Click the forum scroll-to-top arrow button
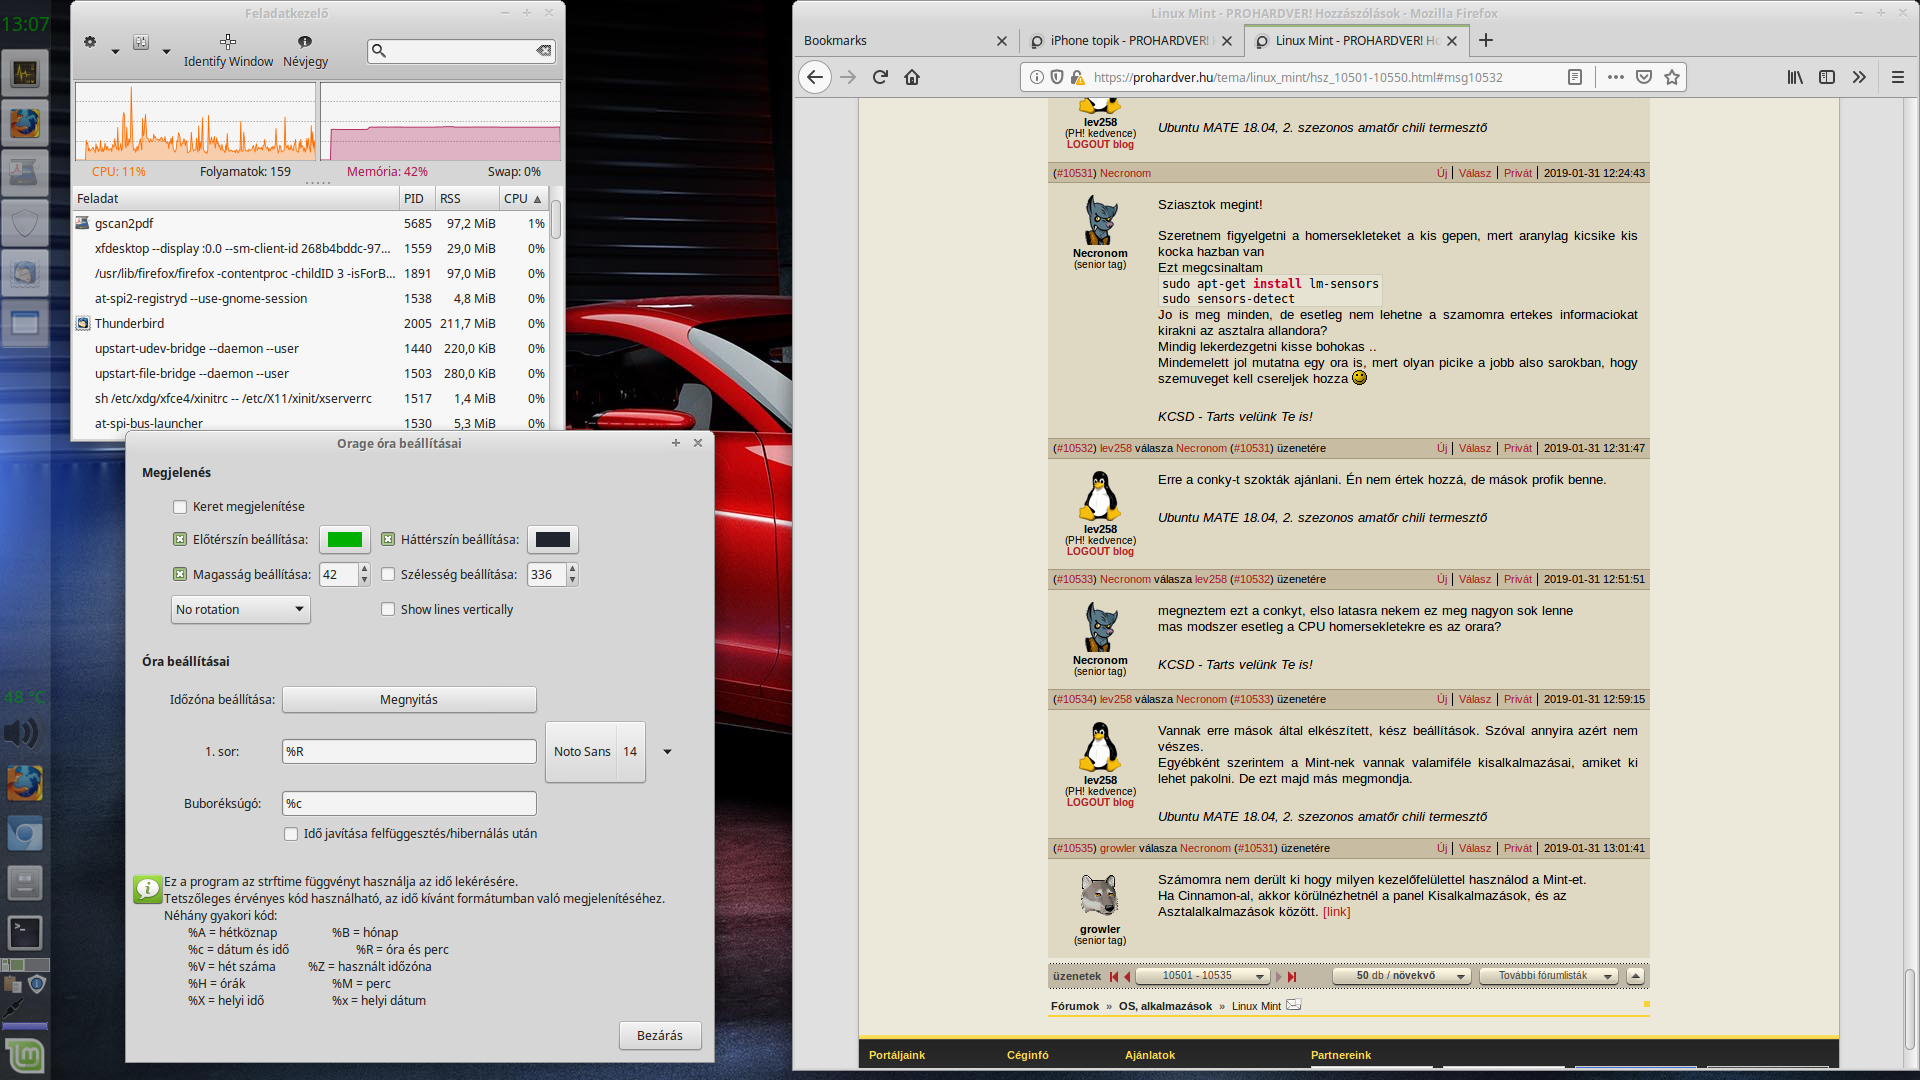The height and width of the screenshot is (1080, 1920). 1636,976
